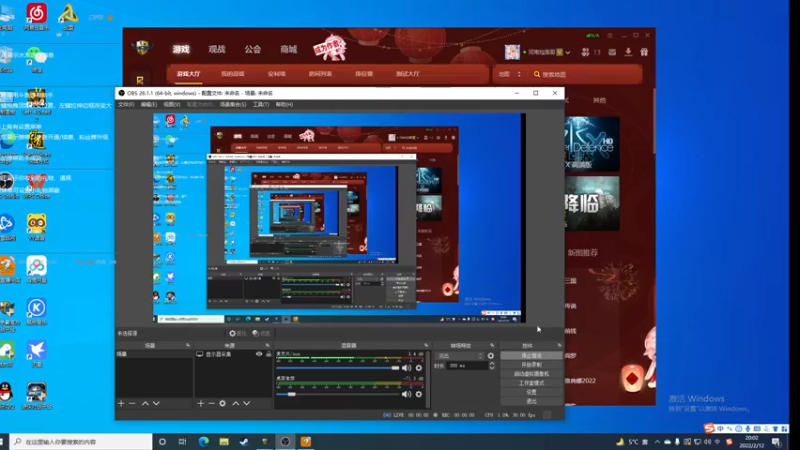This screenshot has width=800, height=450.
Task: Open the 降临 game thumbnail in the platform
Action: pos(592,203)
